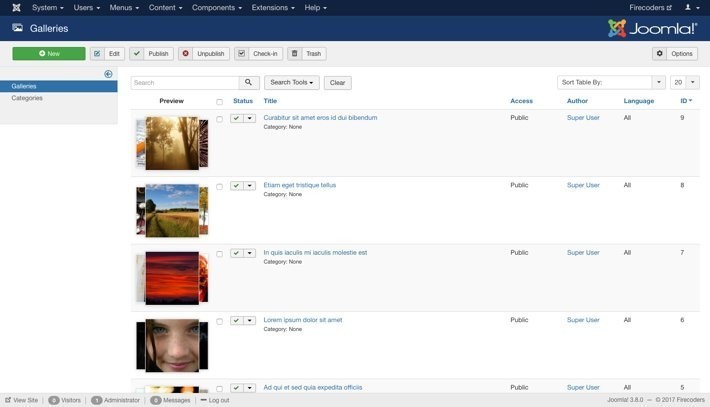Open the Menus menu
The height and width of the screenshot is (407, 710).
click(x=124, y=8)
